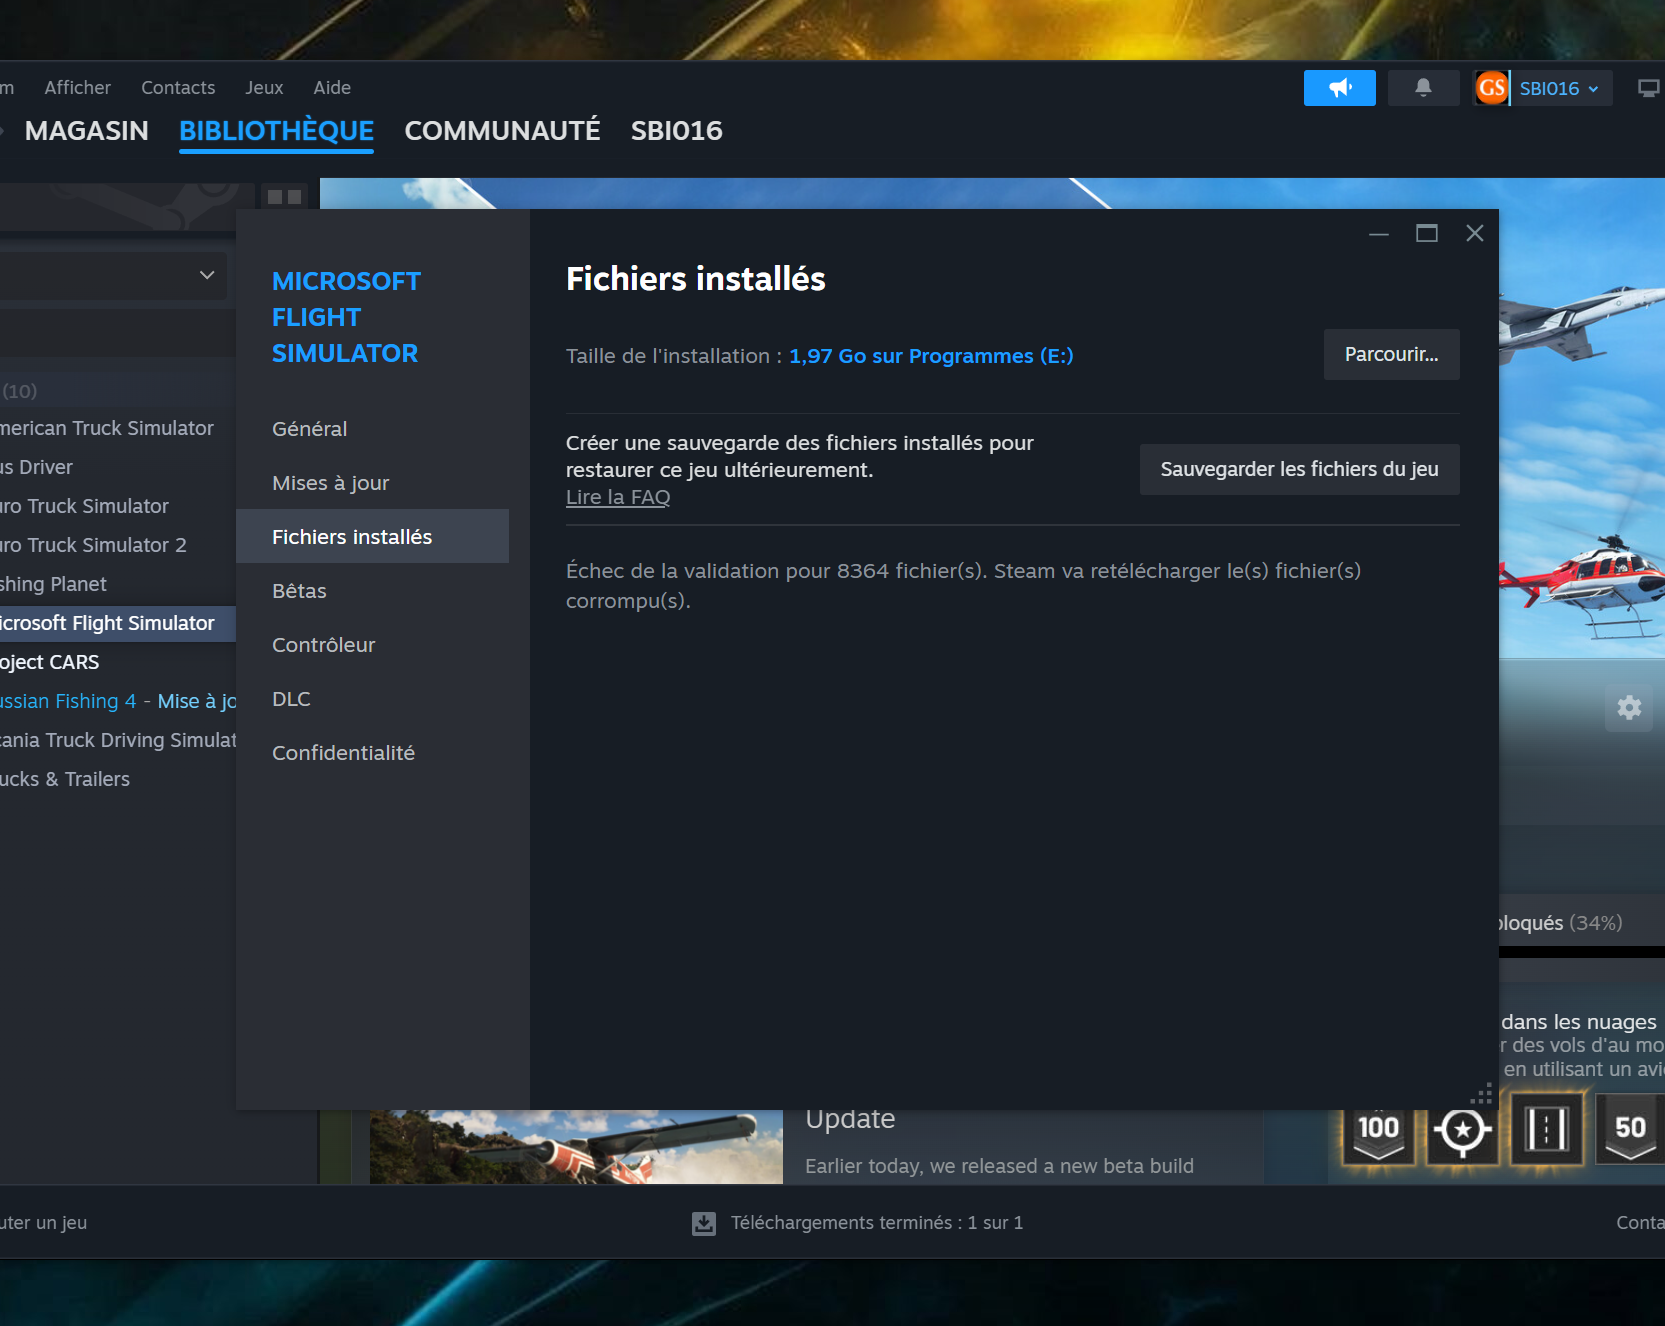
Task: Close the properties dialog
Action: (x=1475, y=234)
